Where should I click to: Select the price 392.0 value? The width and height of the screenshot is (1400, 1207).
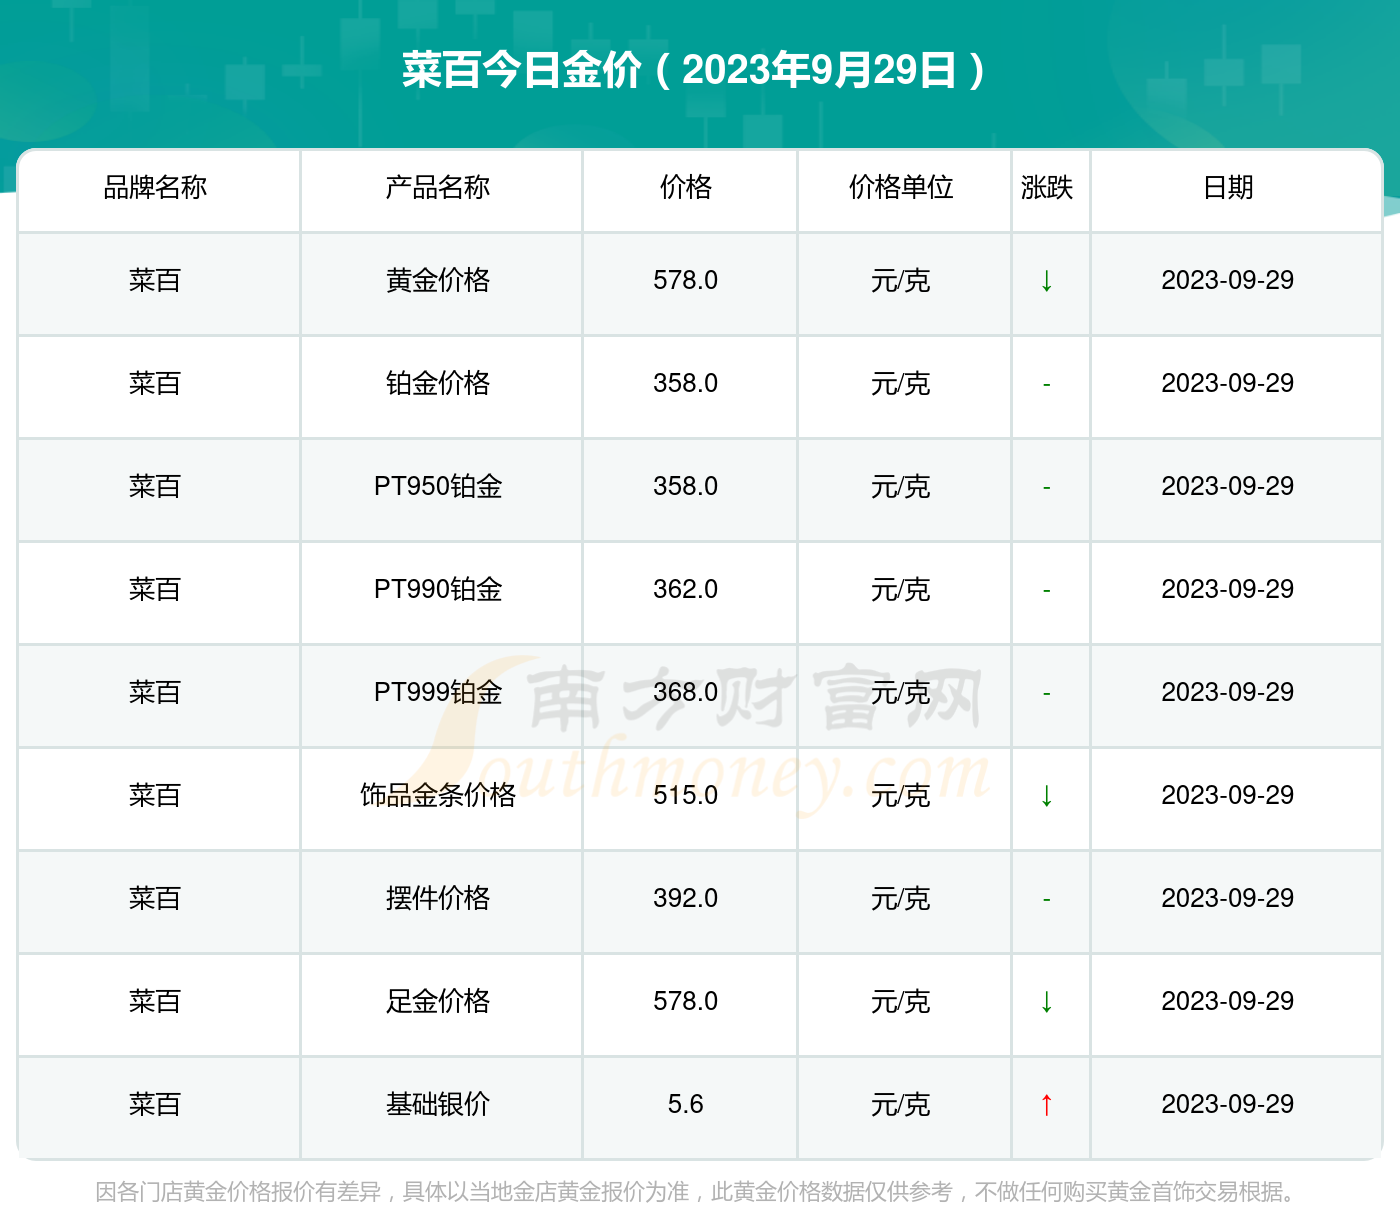point(686,899)
